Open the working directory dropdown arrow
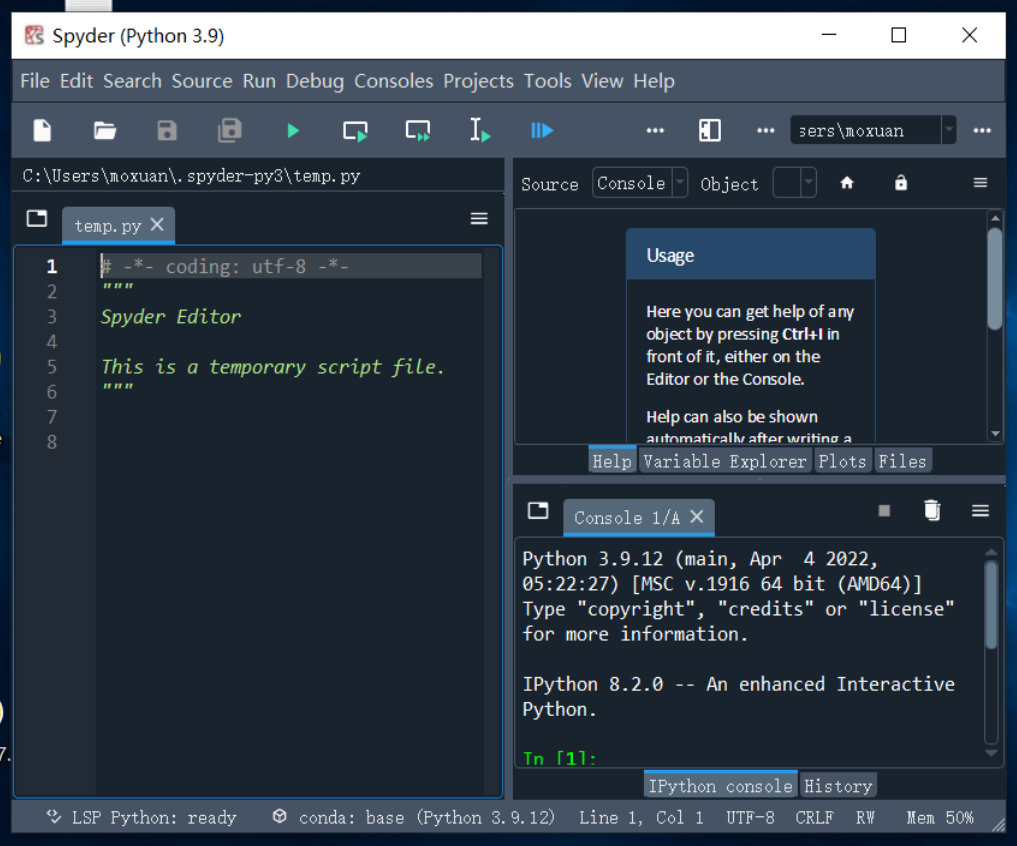1017x846 pixels. coord(949,130)
